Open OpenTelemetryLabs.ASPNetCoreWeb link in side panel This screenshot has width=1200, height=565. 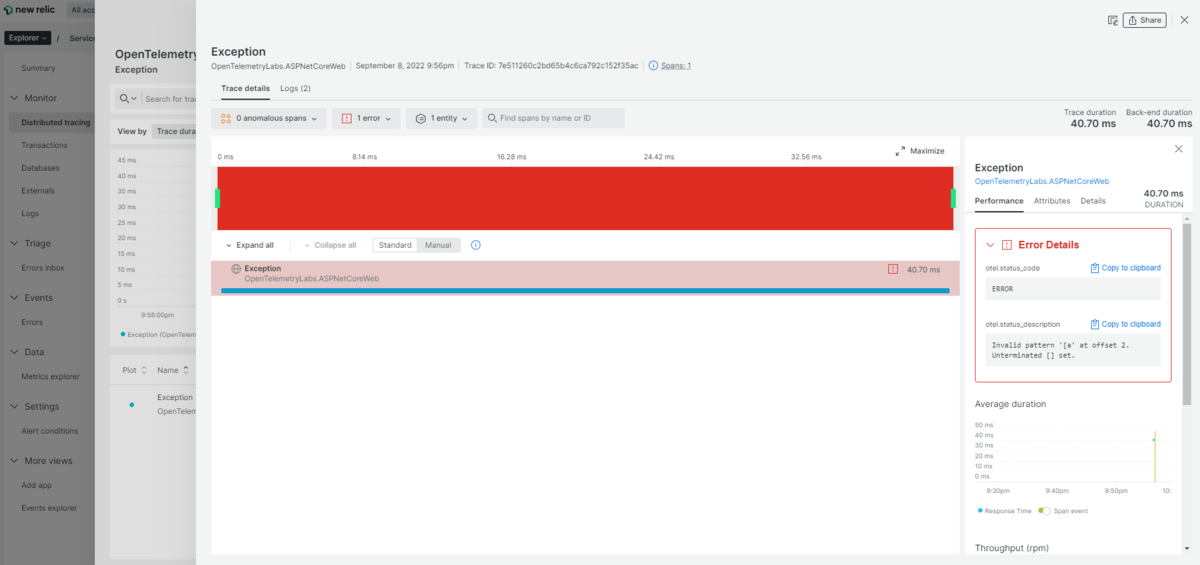[x=1042, y=181]
